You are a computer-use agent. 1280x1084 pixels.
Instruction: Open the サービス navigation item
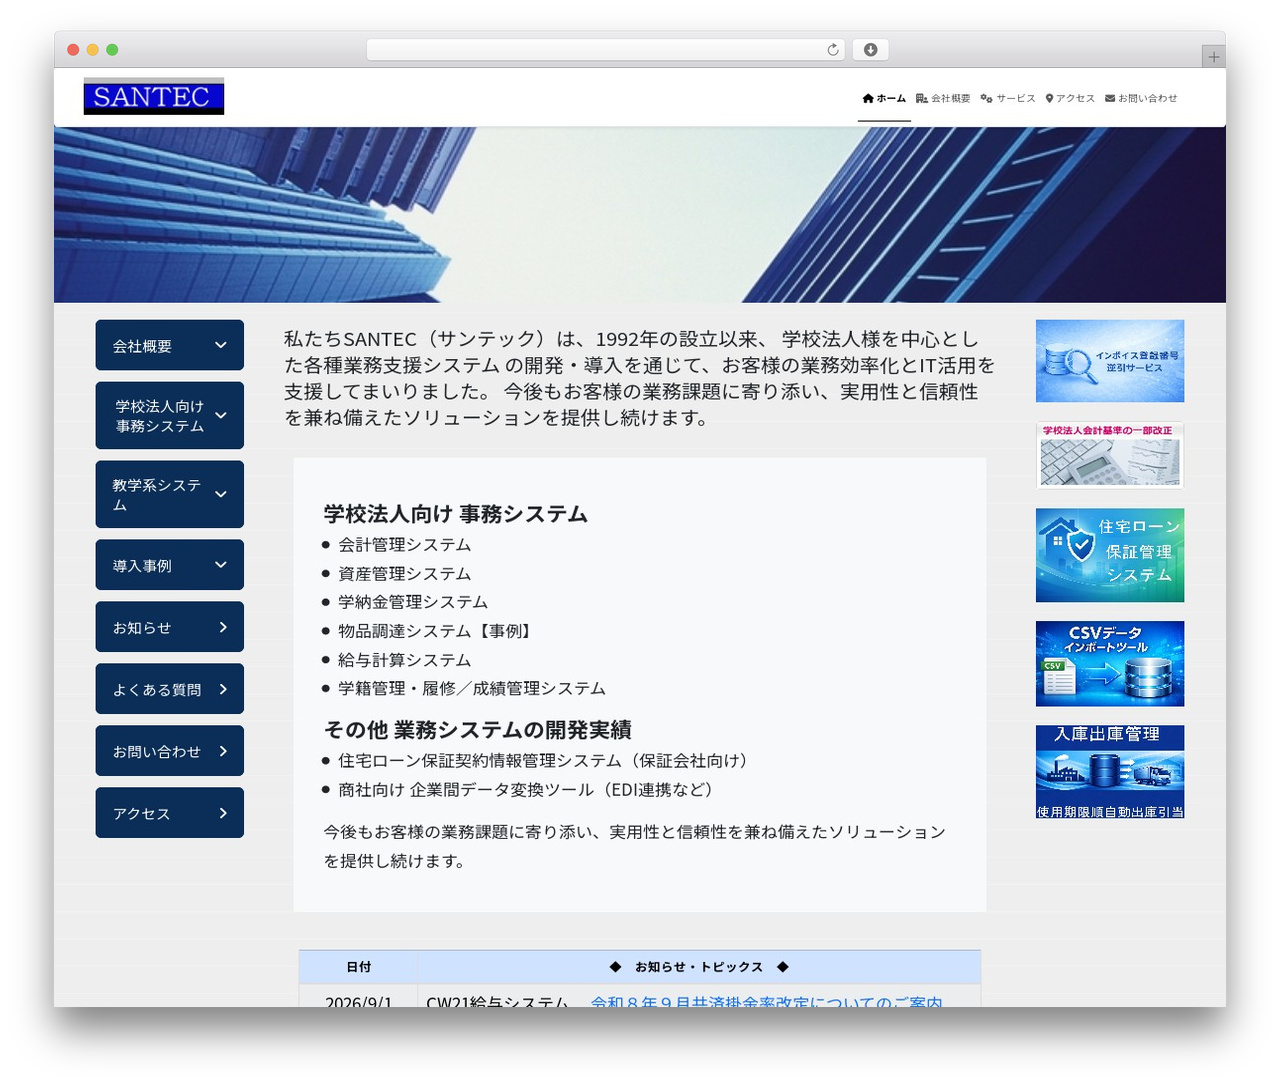(x=1008, y=98)
